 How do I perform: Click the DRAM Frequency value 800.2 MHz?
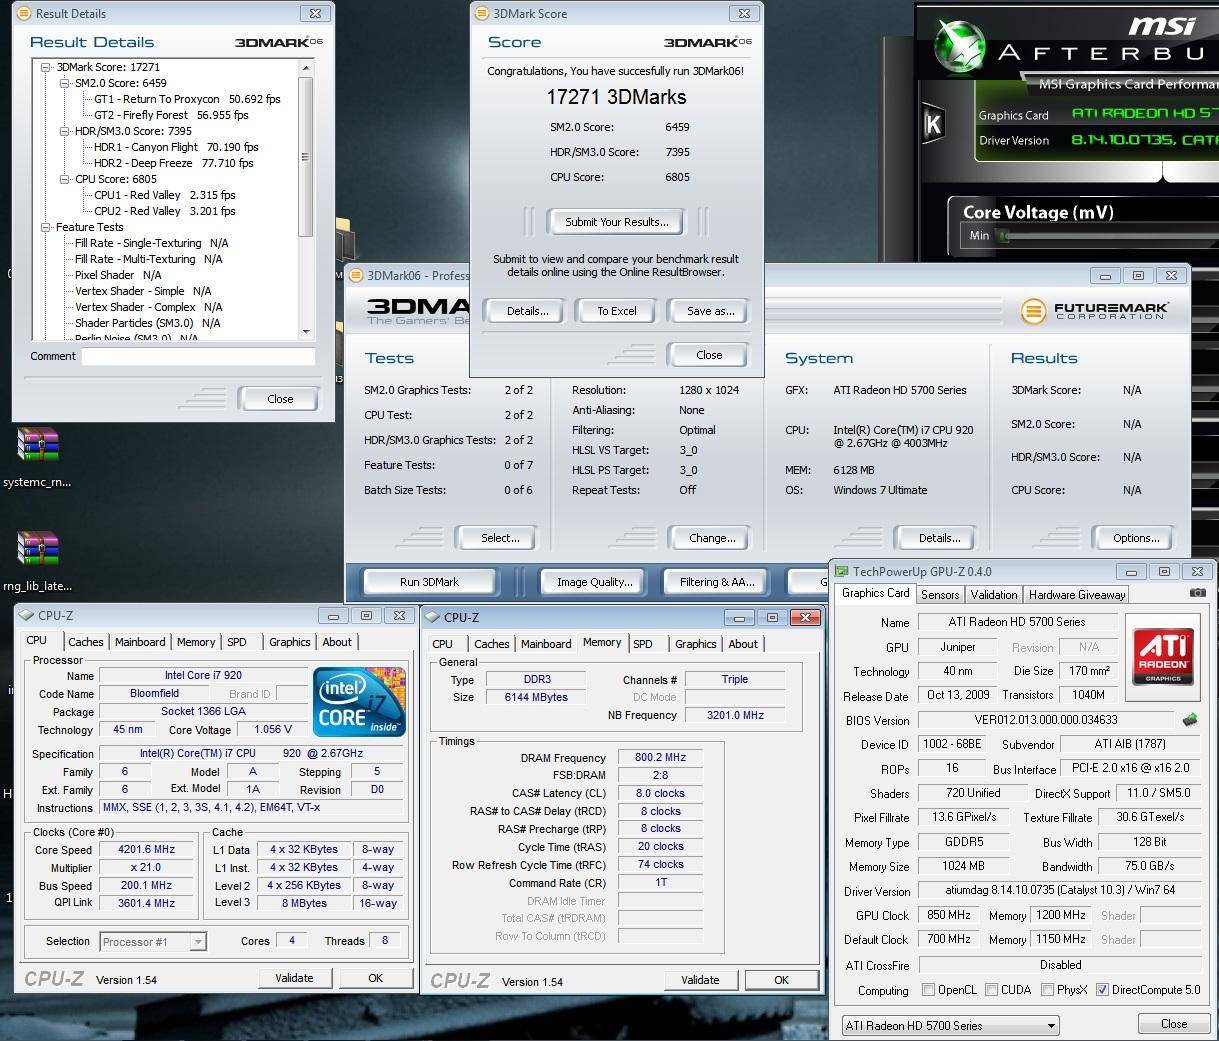coord(660,758)
